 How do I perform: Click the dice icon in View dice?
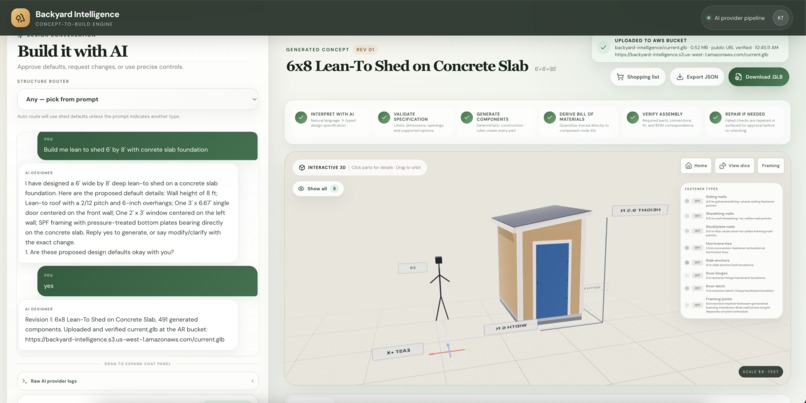722,166
